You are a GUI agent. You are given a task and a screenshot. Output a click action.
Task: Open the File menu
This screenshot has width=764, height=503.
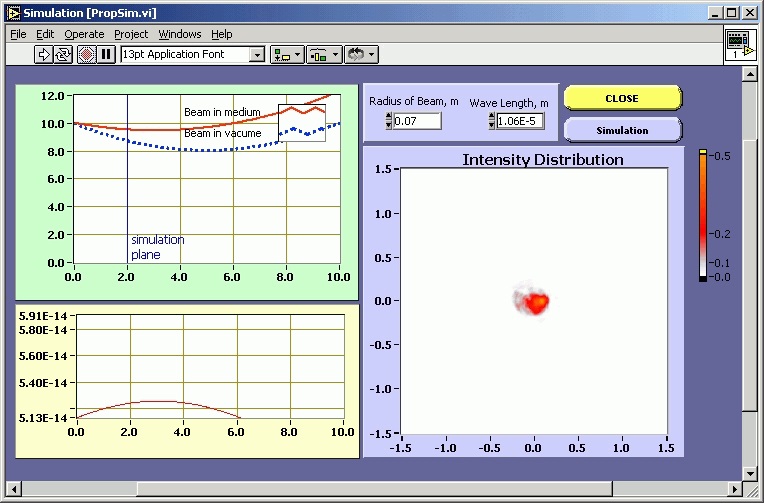point(19,34)
